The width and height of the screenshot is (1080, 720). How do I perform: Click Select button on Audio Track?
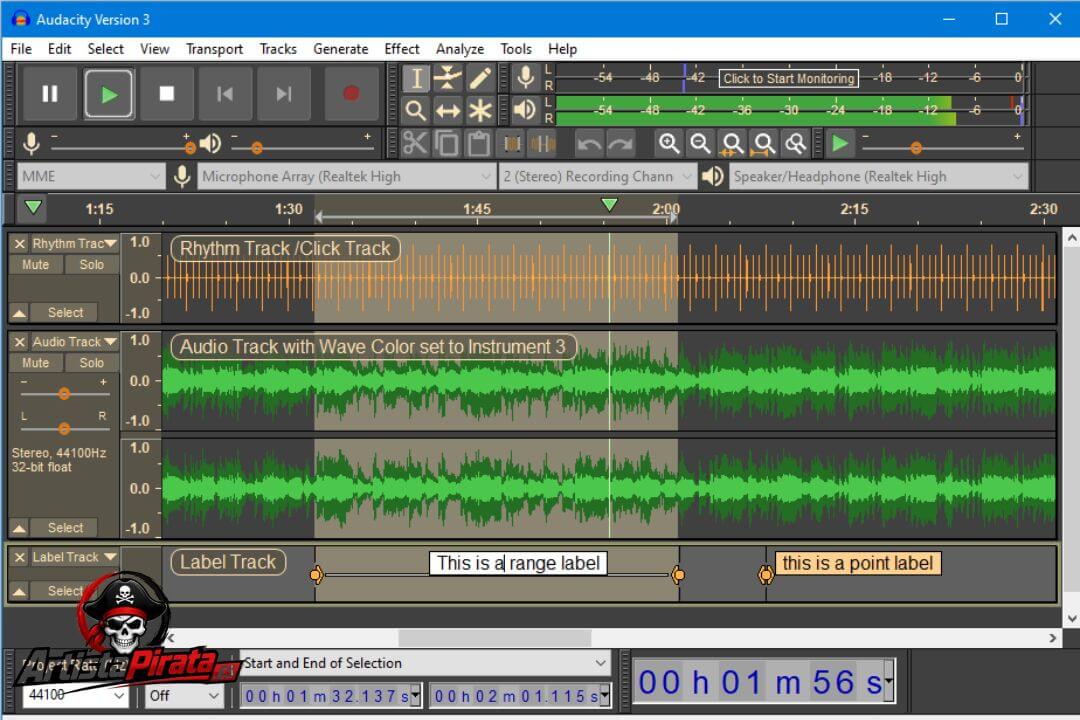[65, 528]
